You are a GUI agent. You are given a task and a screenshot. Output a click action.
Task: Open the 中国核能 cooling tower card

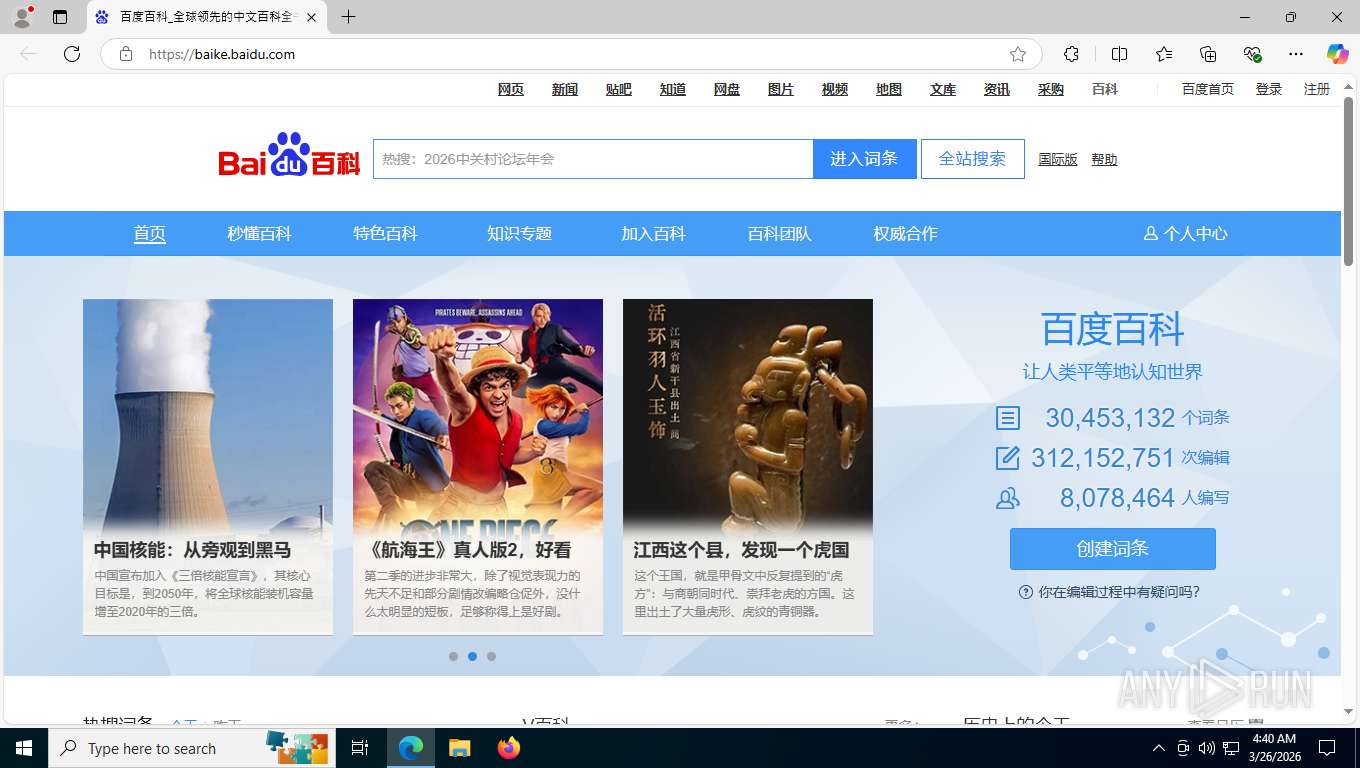208,466
